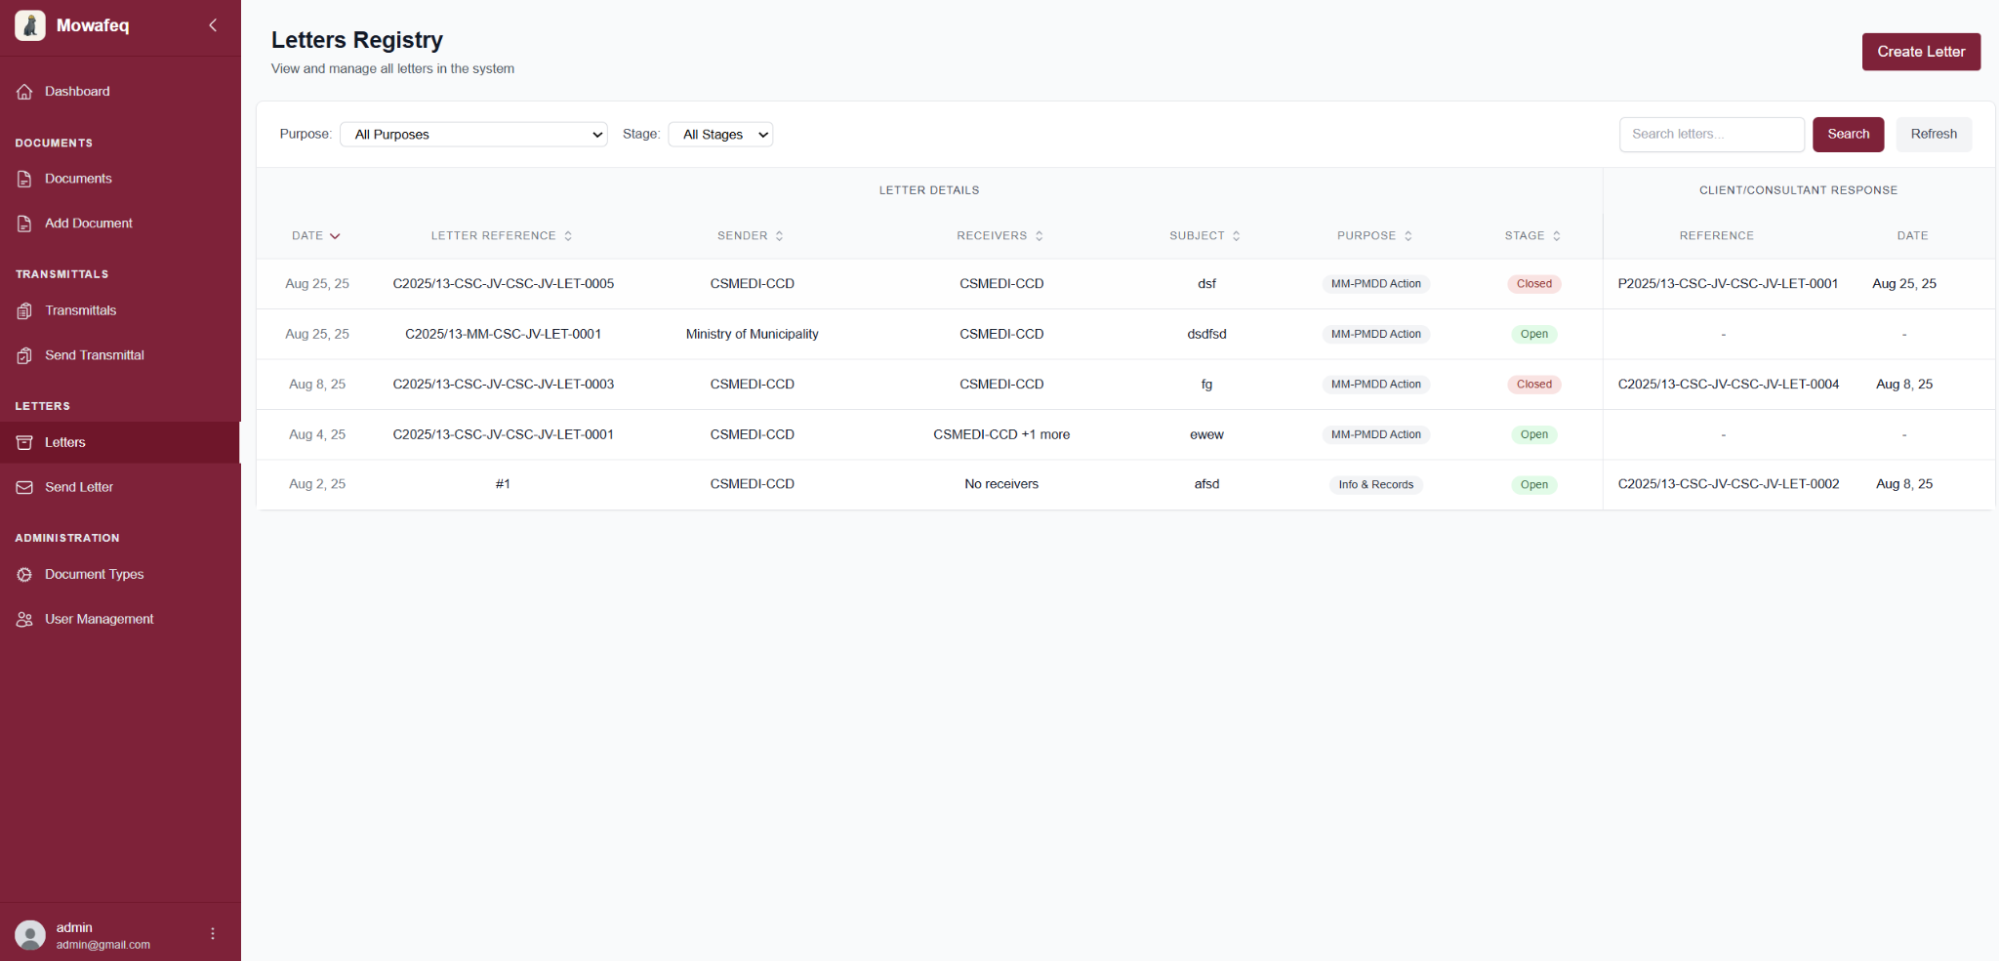Click the Dashboard icon in the sidebar
This screenshot has width=1999, height=962.
(25, 91)
